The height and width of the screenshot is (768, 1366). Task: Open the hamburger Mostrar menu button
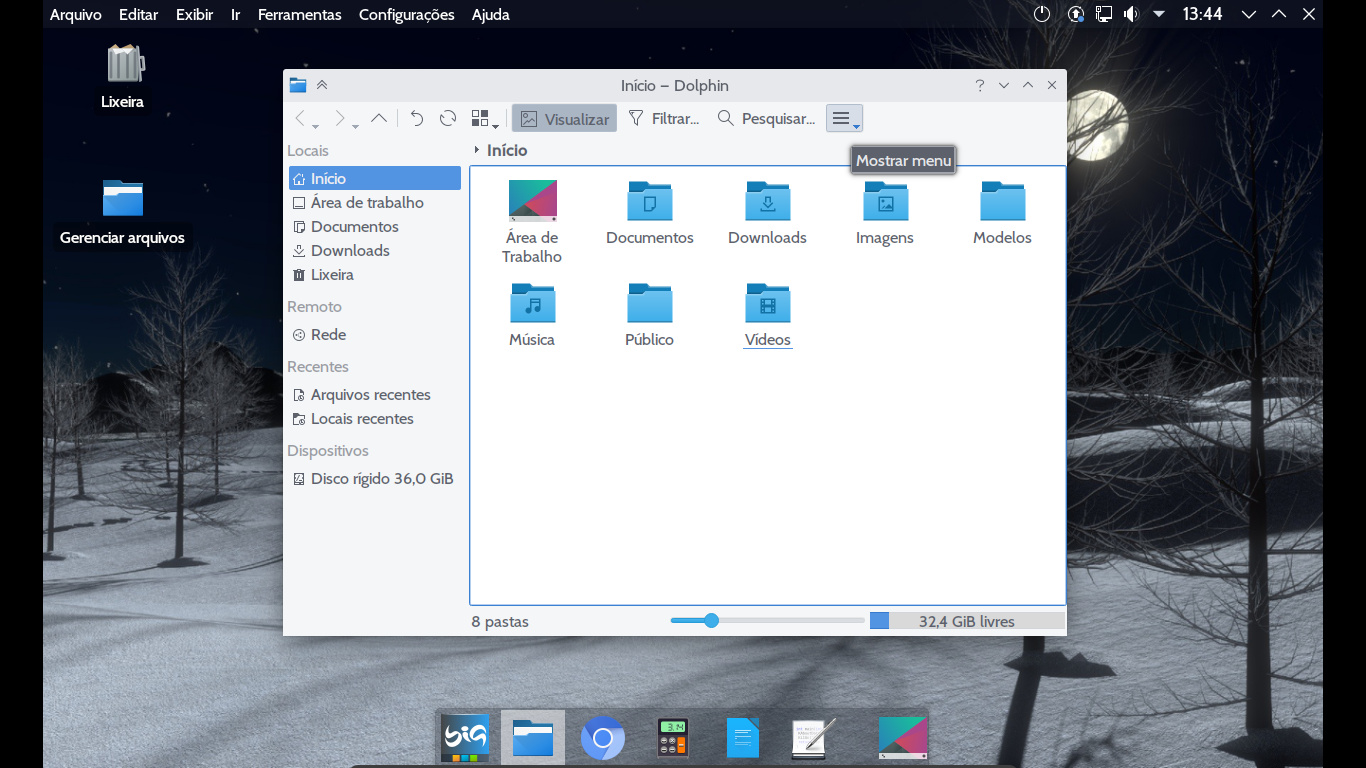(x=844, y=119)
